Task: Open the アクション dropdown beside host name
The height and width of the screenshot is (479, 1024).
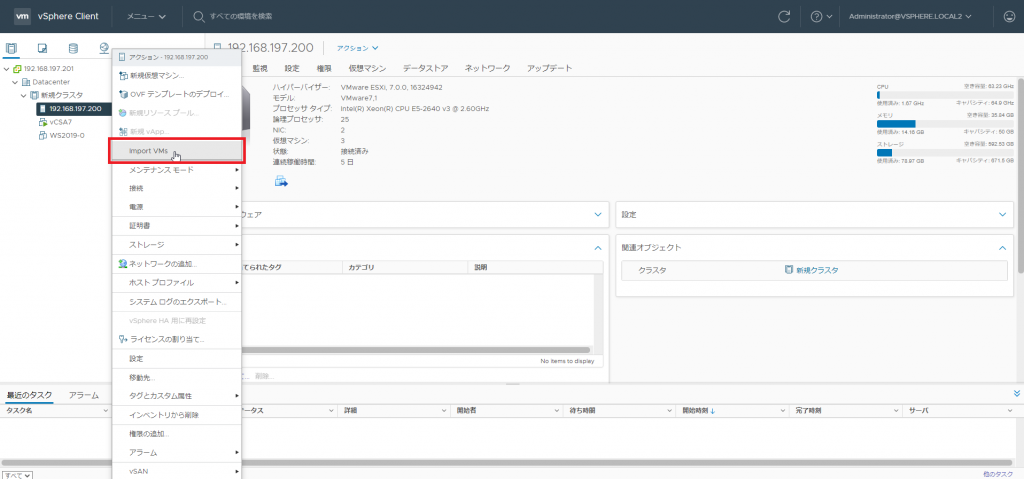Action: click(357, 48)
